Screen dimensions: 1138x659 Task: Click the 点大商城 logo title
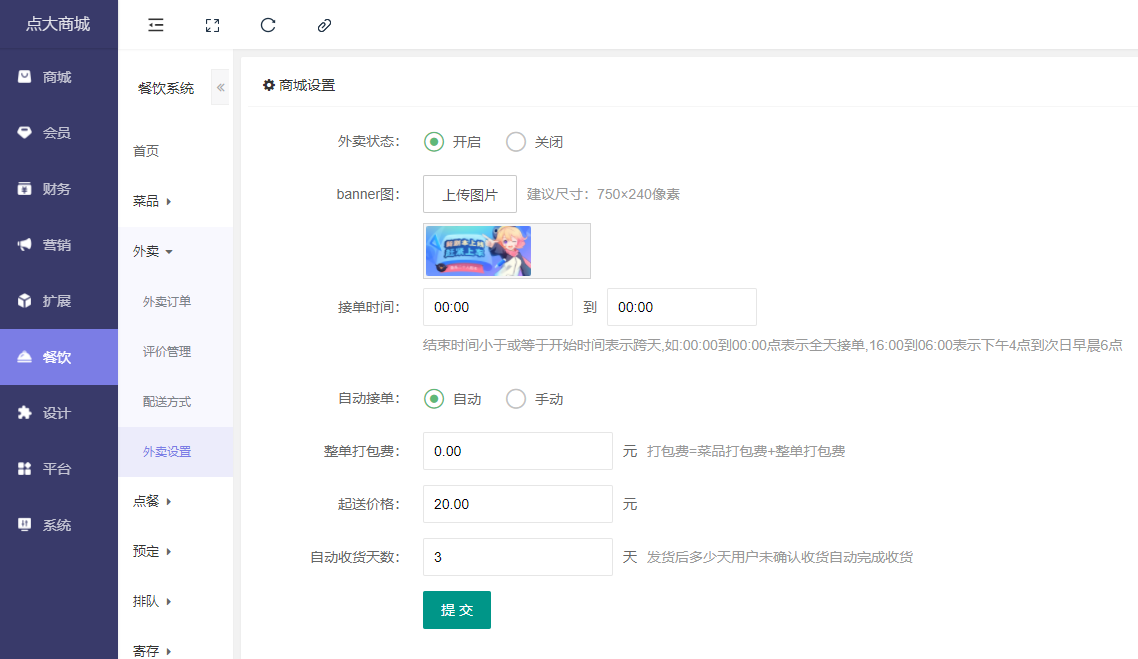tap(58, 24)
